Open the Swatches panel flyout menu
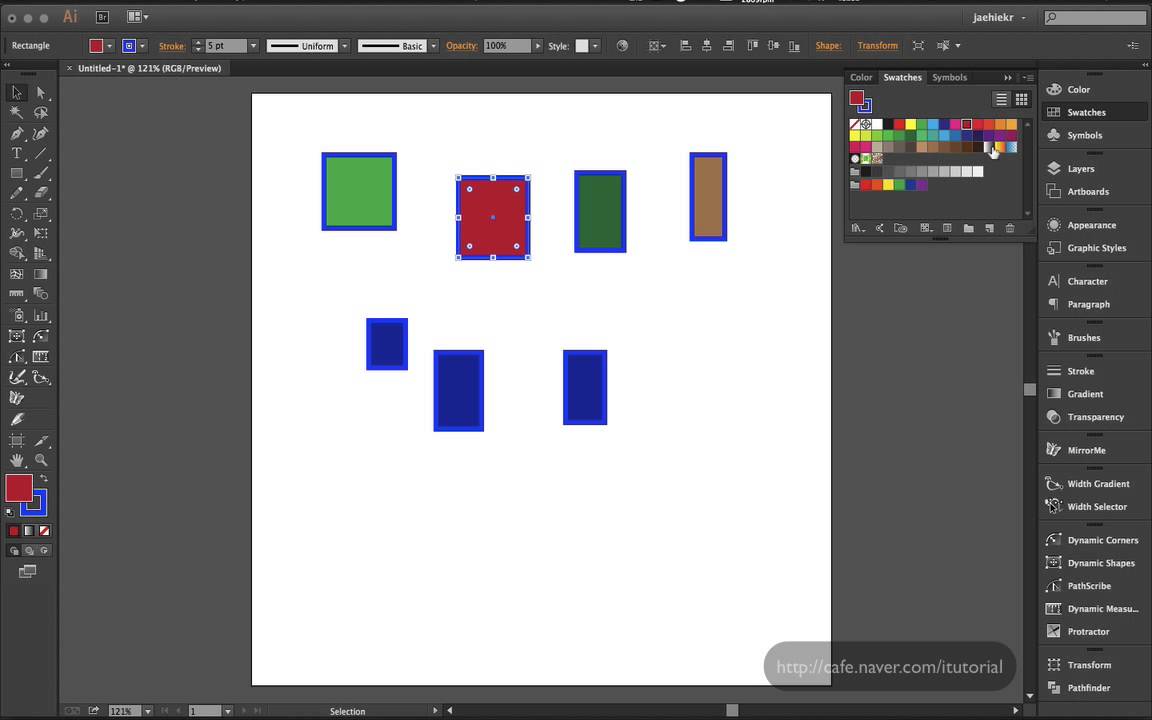Image resolution: width=1152 pixels, height=720 pixels. [1029, 78]
